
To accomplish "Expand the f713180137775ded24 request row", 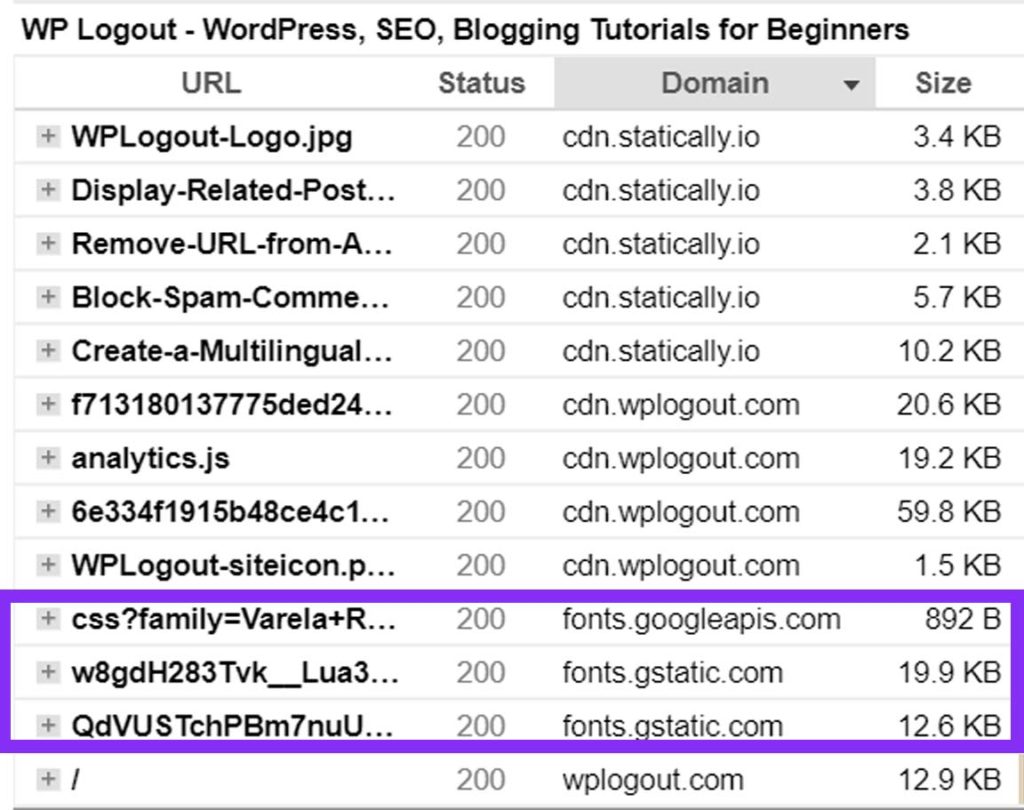I will click(47, 404).
